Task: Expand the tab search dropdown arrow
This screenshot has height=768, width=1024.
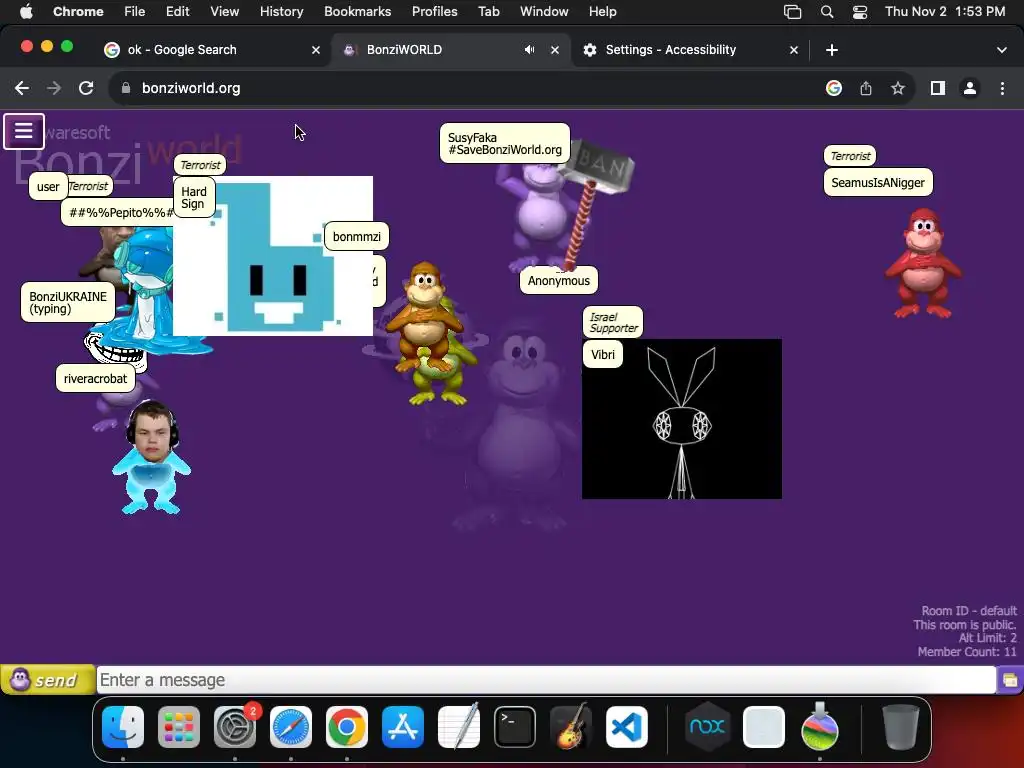Action: 1002,50
